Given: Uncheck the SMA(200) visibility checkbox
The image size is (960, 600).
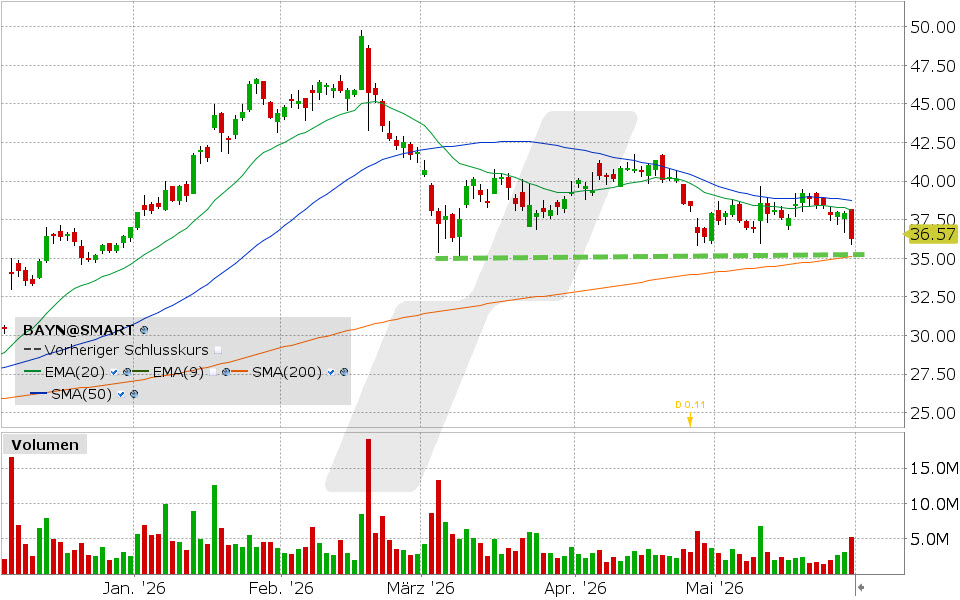Looking at the screenshot, I should (x=331, y=372).
